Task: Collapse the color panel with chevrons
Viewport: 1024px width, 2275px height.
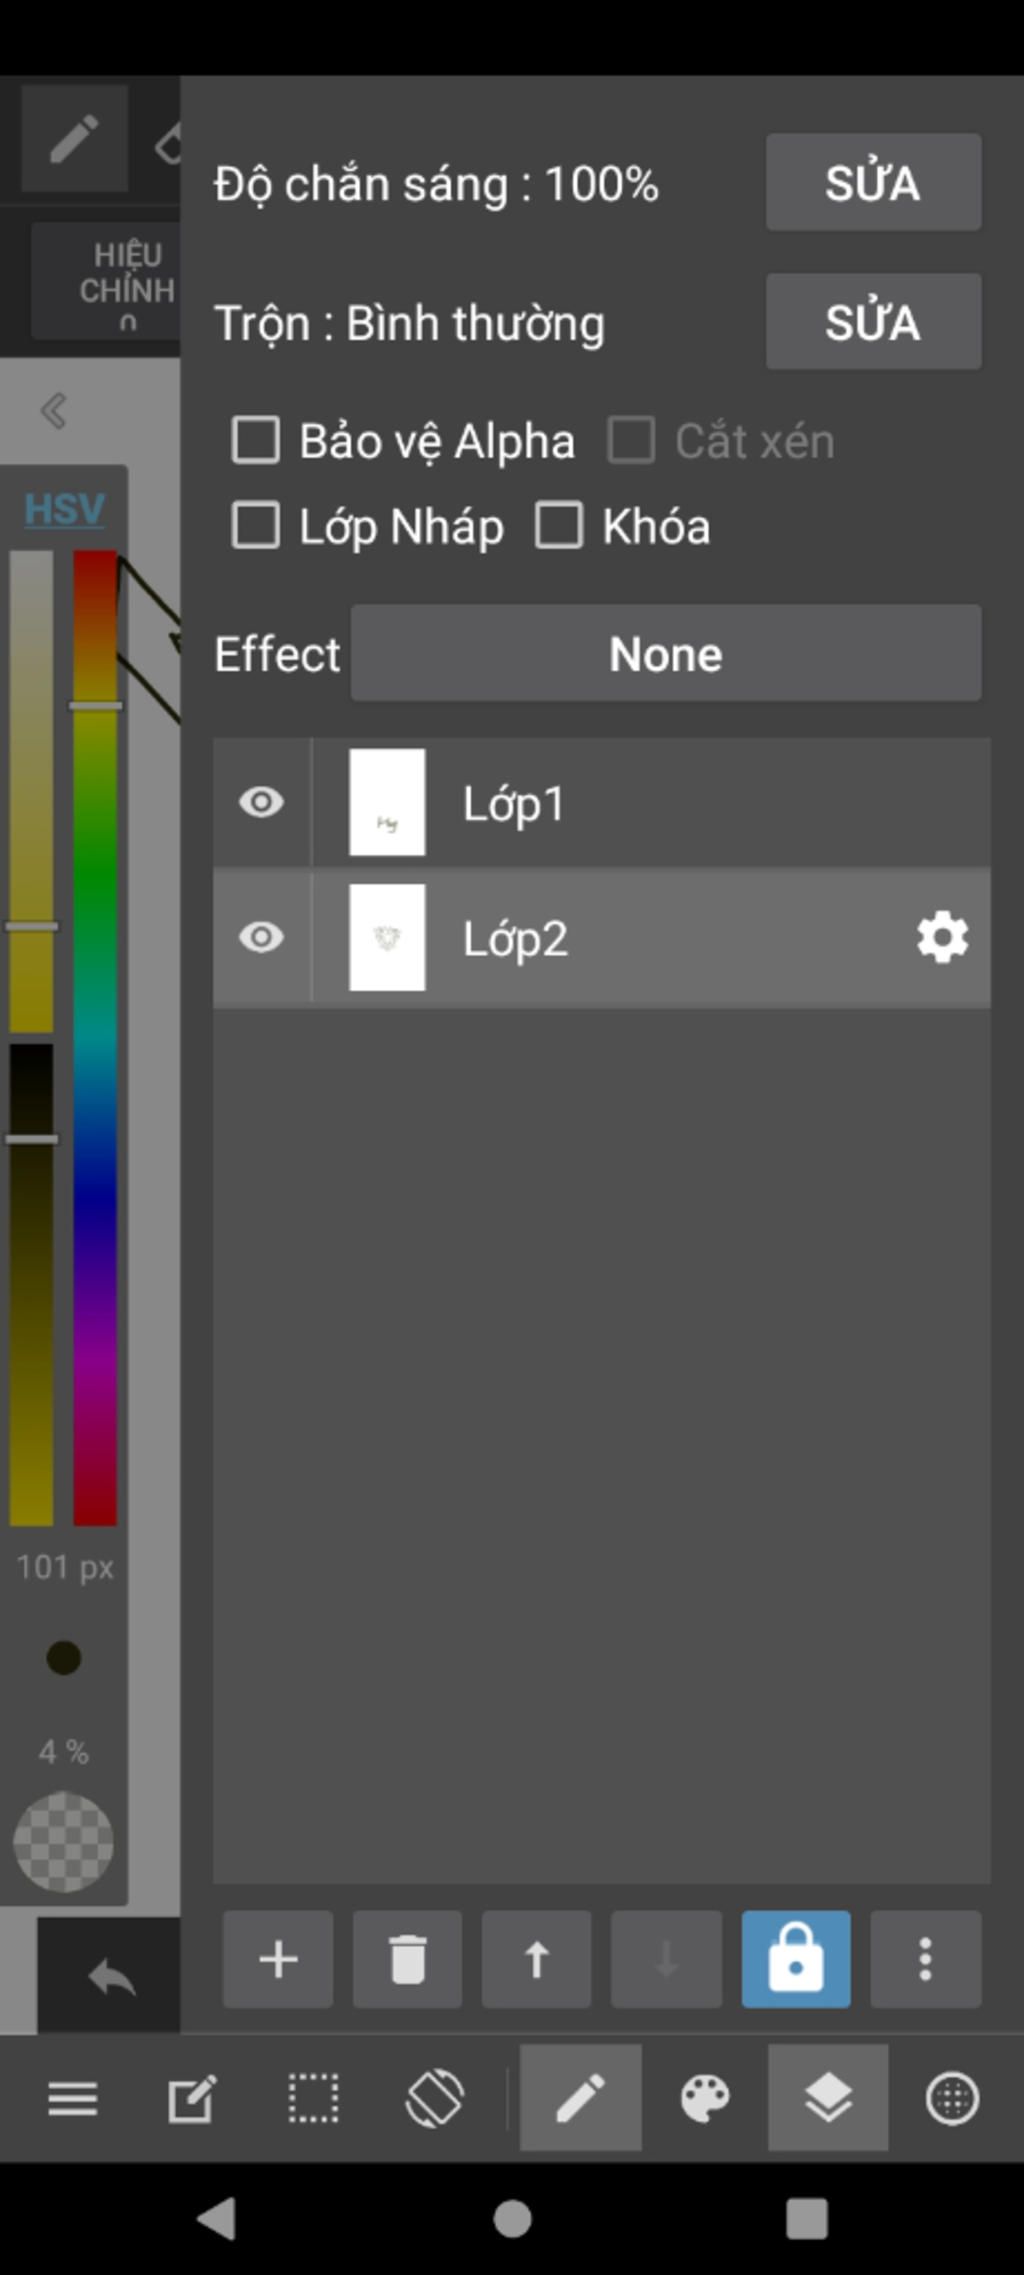Action: coord(54,410)
